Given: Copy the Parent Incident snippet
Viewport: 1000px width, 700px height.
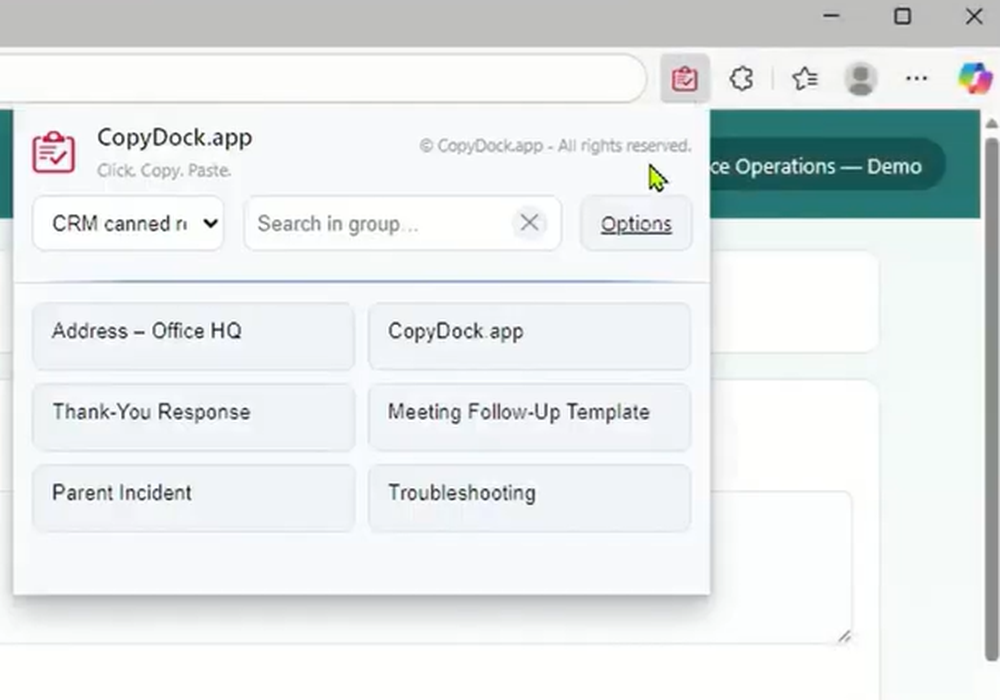Looking at the screenshot, I should point(192,499).
